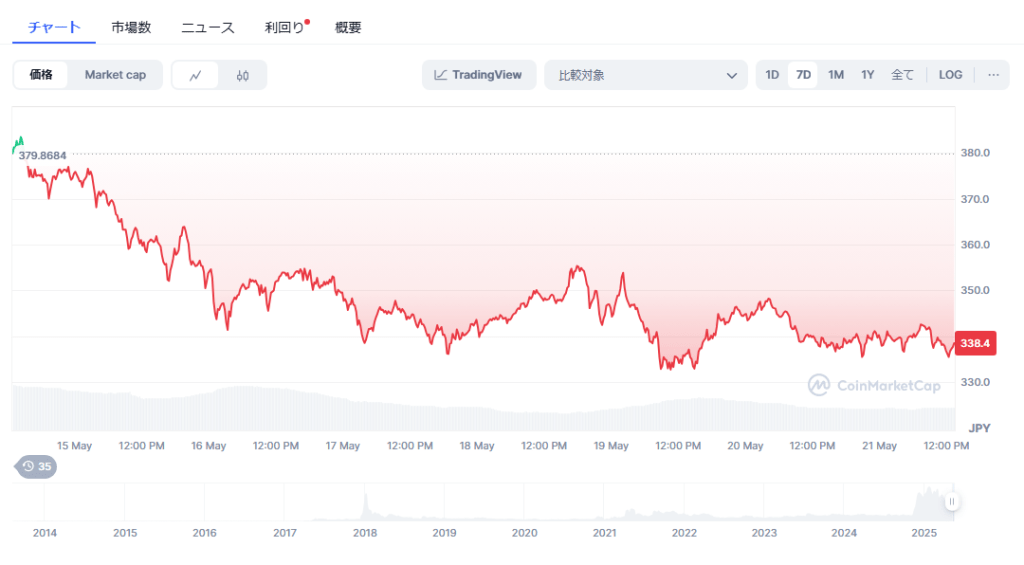Switch chart to Market cap

[x=115, y=75]
